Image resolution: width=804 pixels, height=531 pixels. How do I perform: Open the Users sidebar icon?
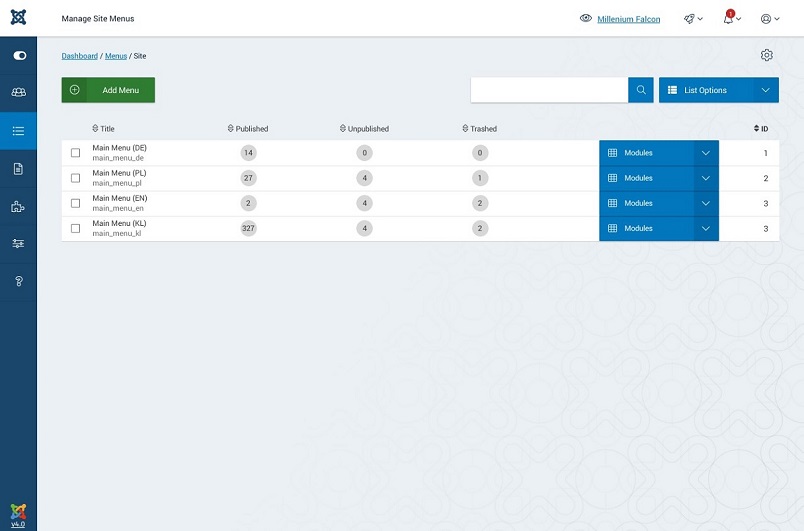point(18,93)
